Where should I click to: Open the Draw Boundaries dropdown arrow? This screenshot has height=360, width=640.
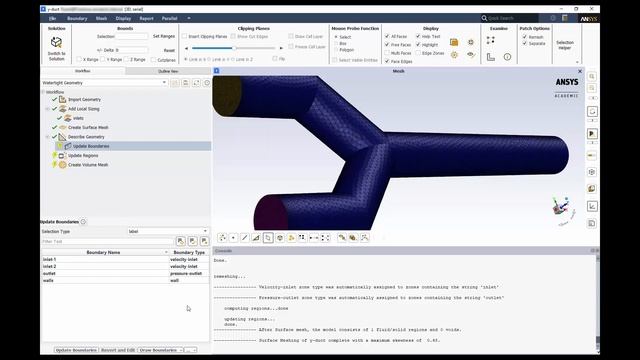(180, 350)
